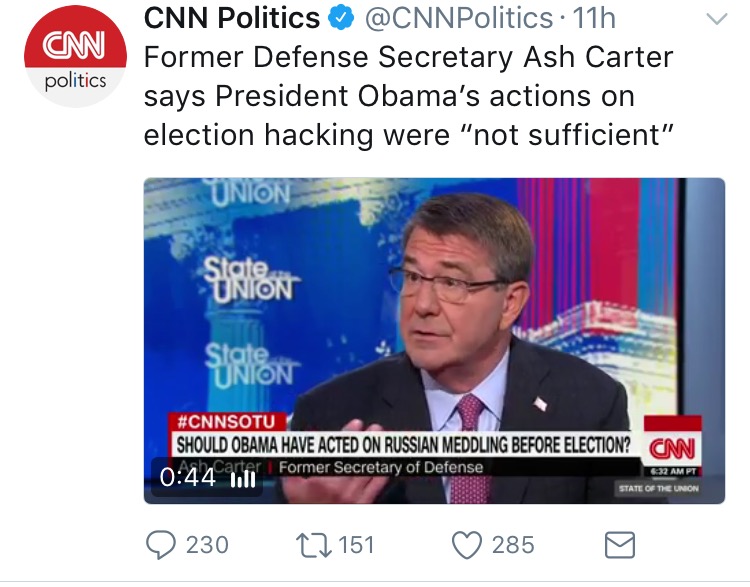Viewport: 750px width, 587px height.
Task: Share via the envelope message icon
Action: 620,545
